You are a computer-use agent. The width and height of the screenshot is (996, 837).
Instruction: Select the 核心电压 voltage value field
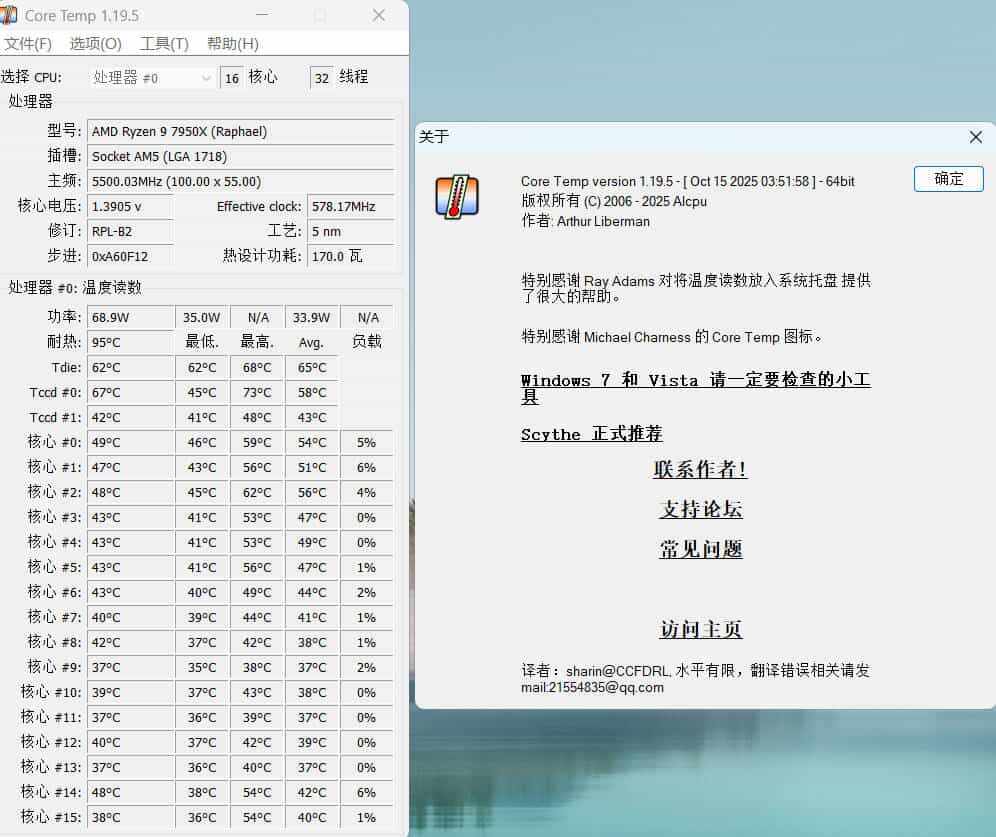pos(130,206)
